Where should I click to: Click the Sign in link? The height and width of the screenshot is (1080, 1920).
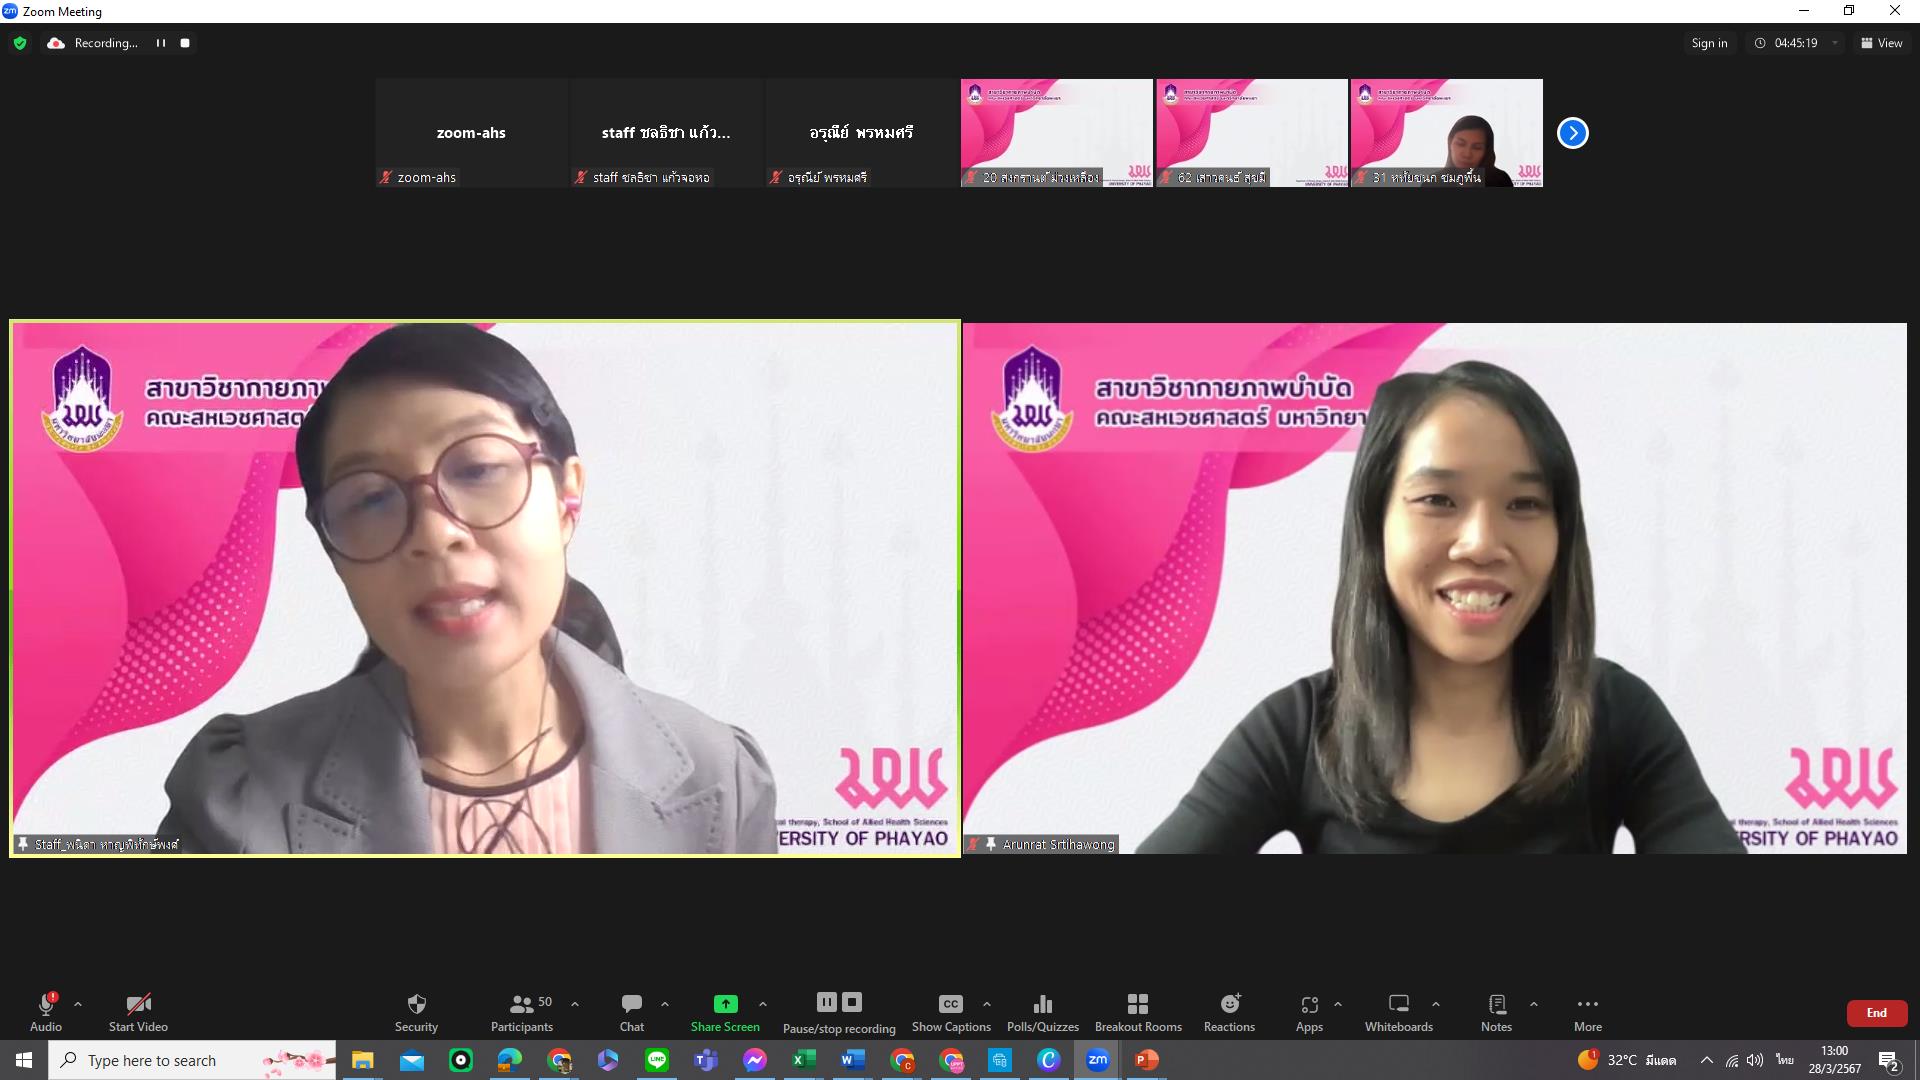pos(1709,43)
